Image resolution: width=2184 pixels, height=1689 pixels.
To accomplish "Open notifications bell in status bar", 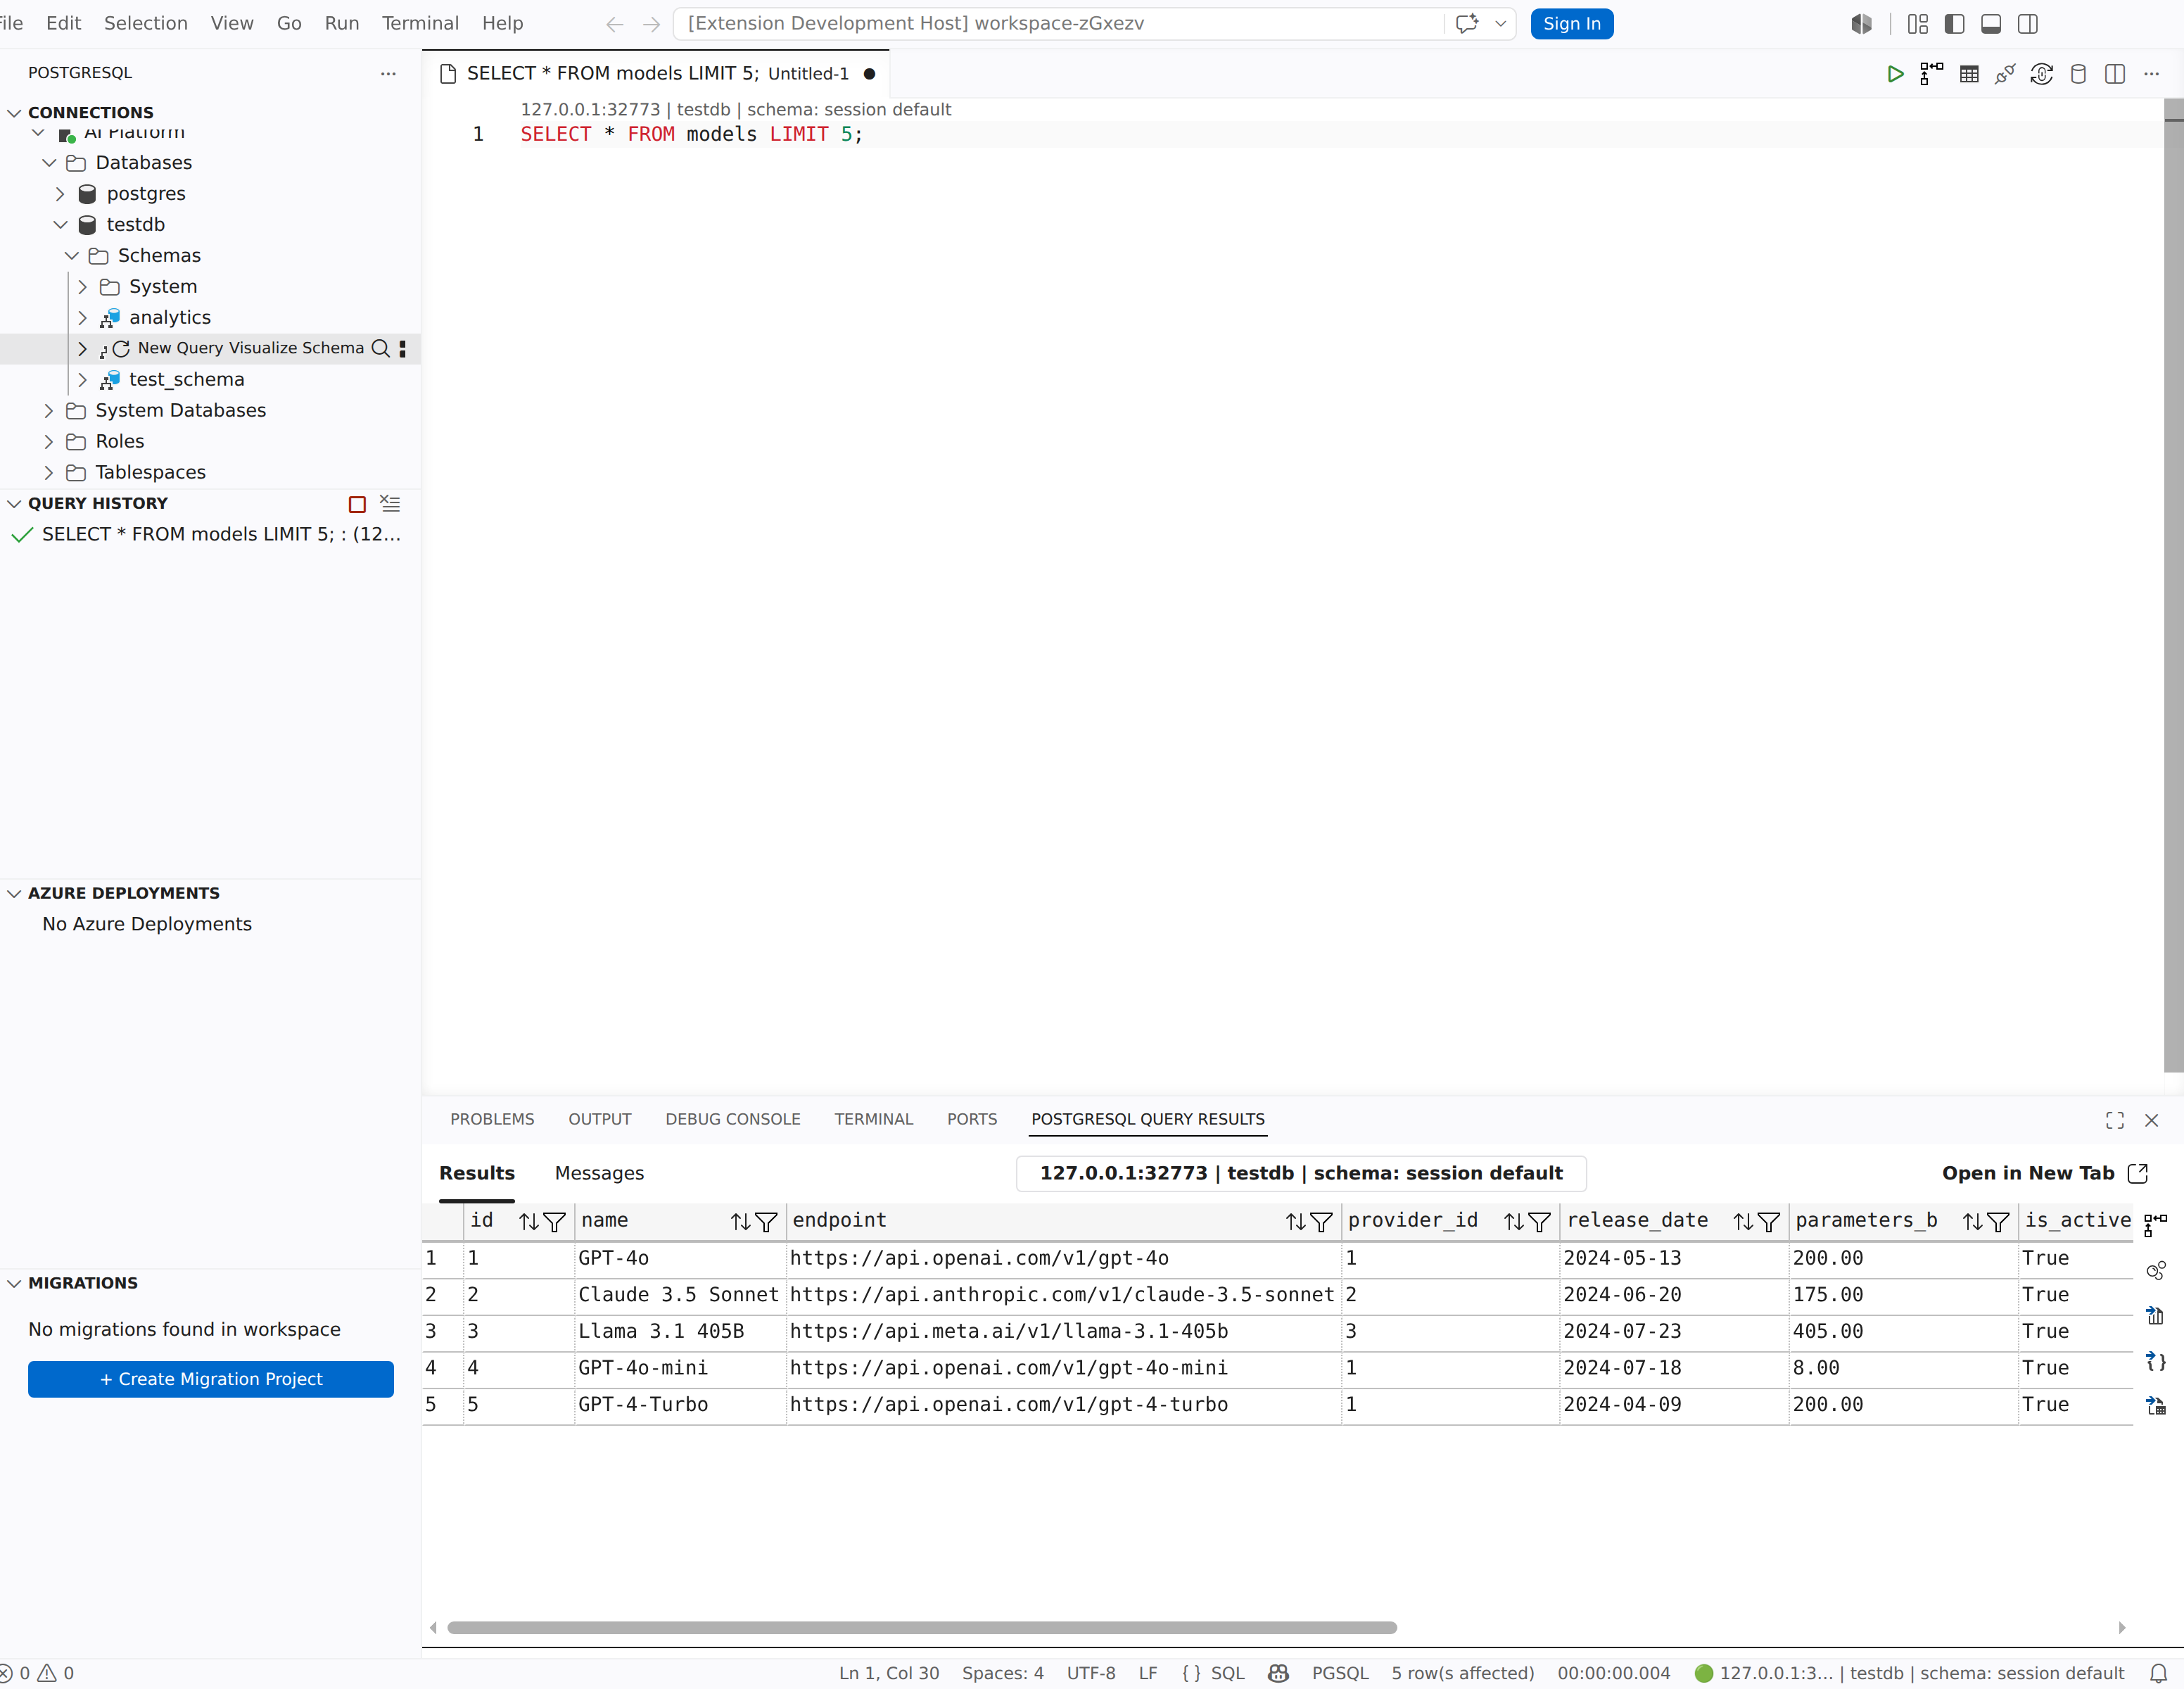I will point(2159,1673).
